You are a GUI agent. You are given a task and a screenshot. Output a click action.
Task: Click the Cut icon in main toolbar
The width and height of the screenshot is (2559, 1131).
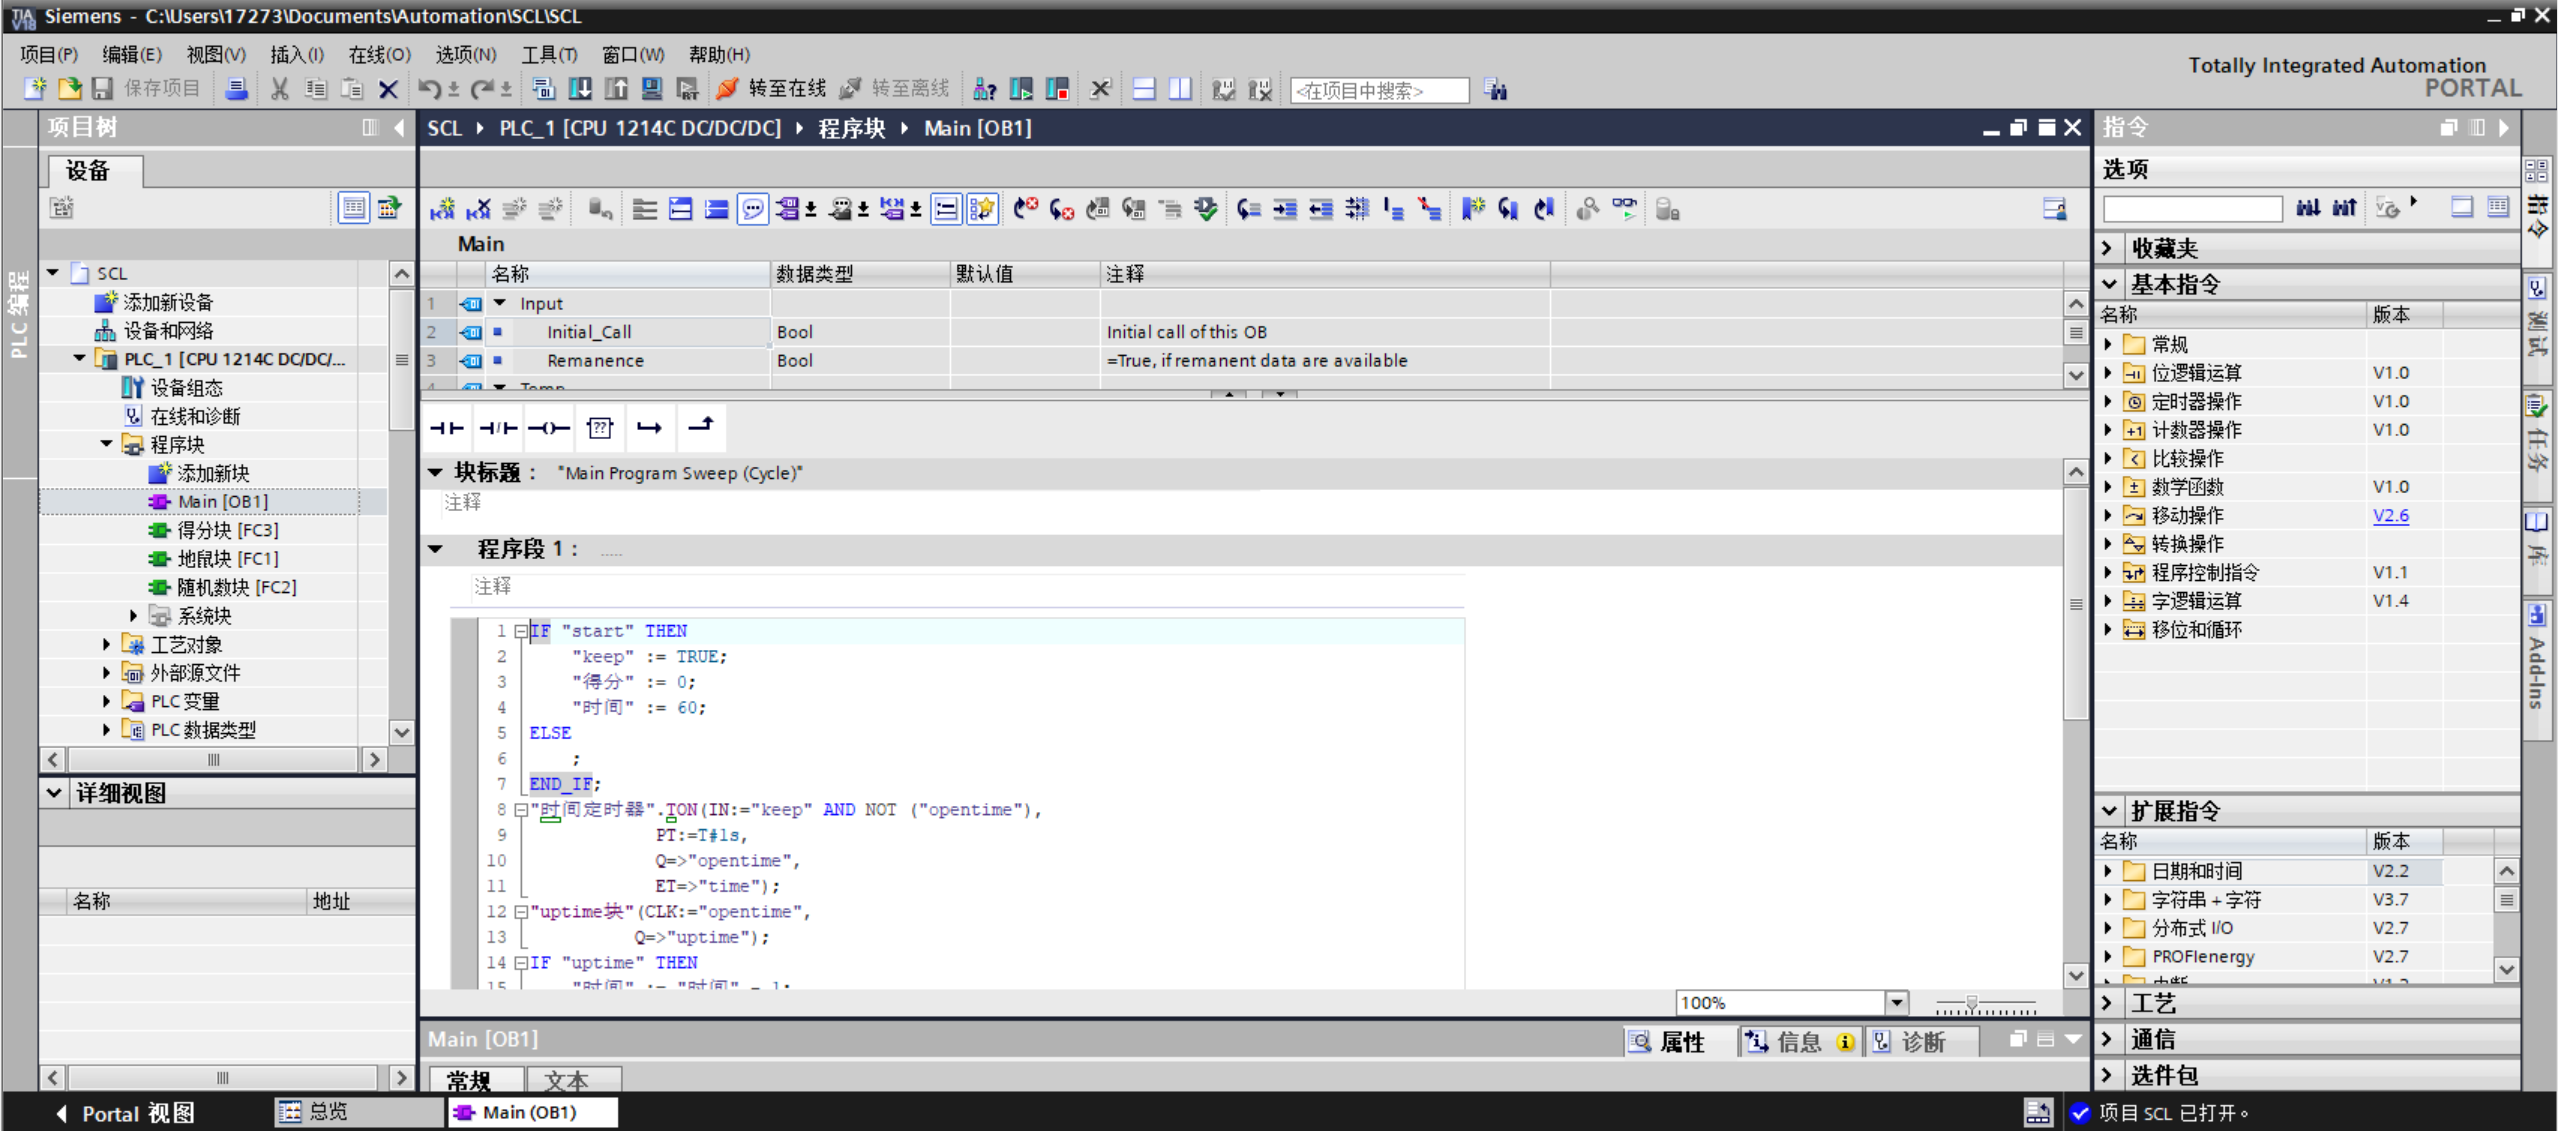280,90
